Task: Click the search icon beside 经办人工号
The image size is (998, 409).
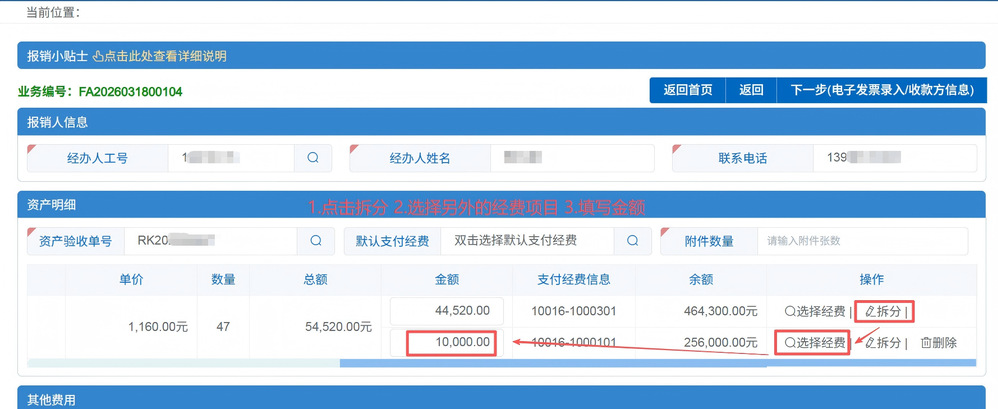Action: (x=313, y=158)
